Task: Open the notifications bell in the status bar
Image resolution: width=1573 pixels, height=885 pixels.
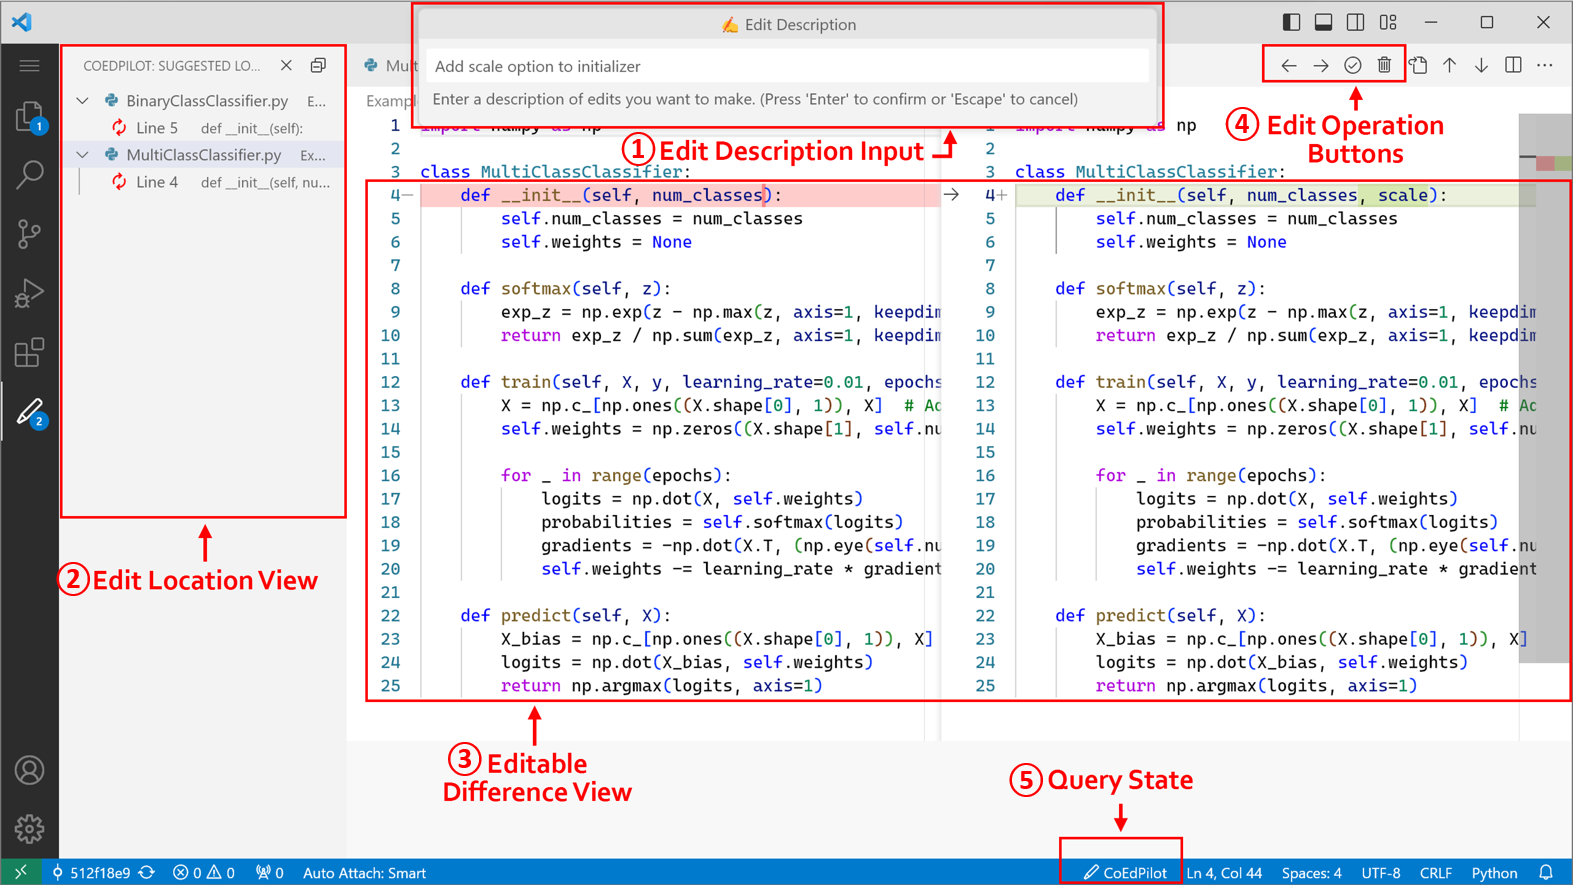Action: (1546, 873)
